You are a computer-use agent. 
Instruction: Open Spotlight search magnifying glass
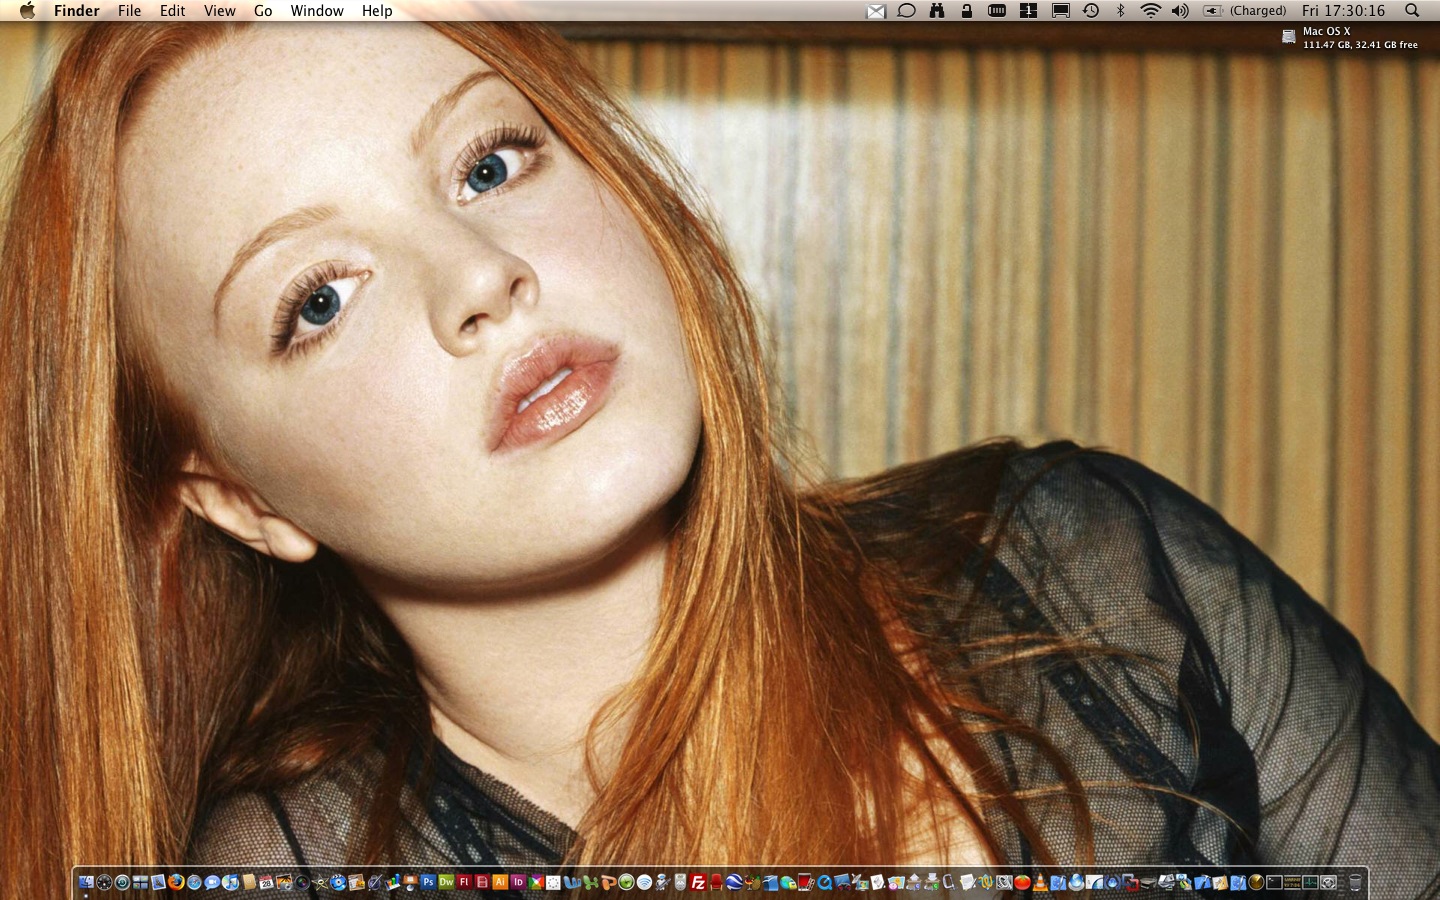tap(1412, 11)
